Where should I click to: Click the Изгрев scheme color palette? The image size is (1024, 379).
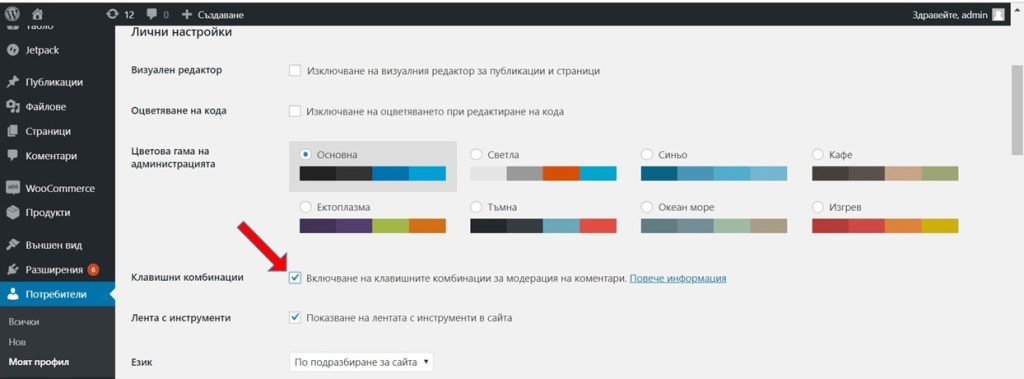(886, 225)
